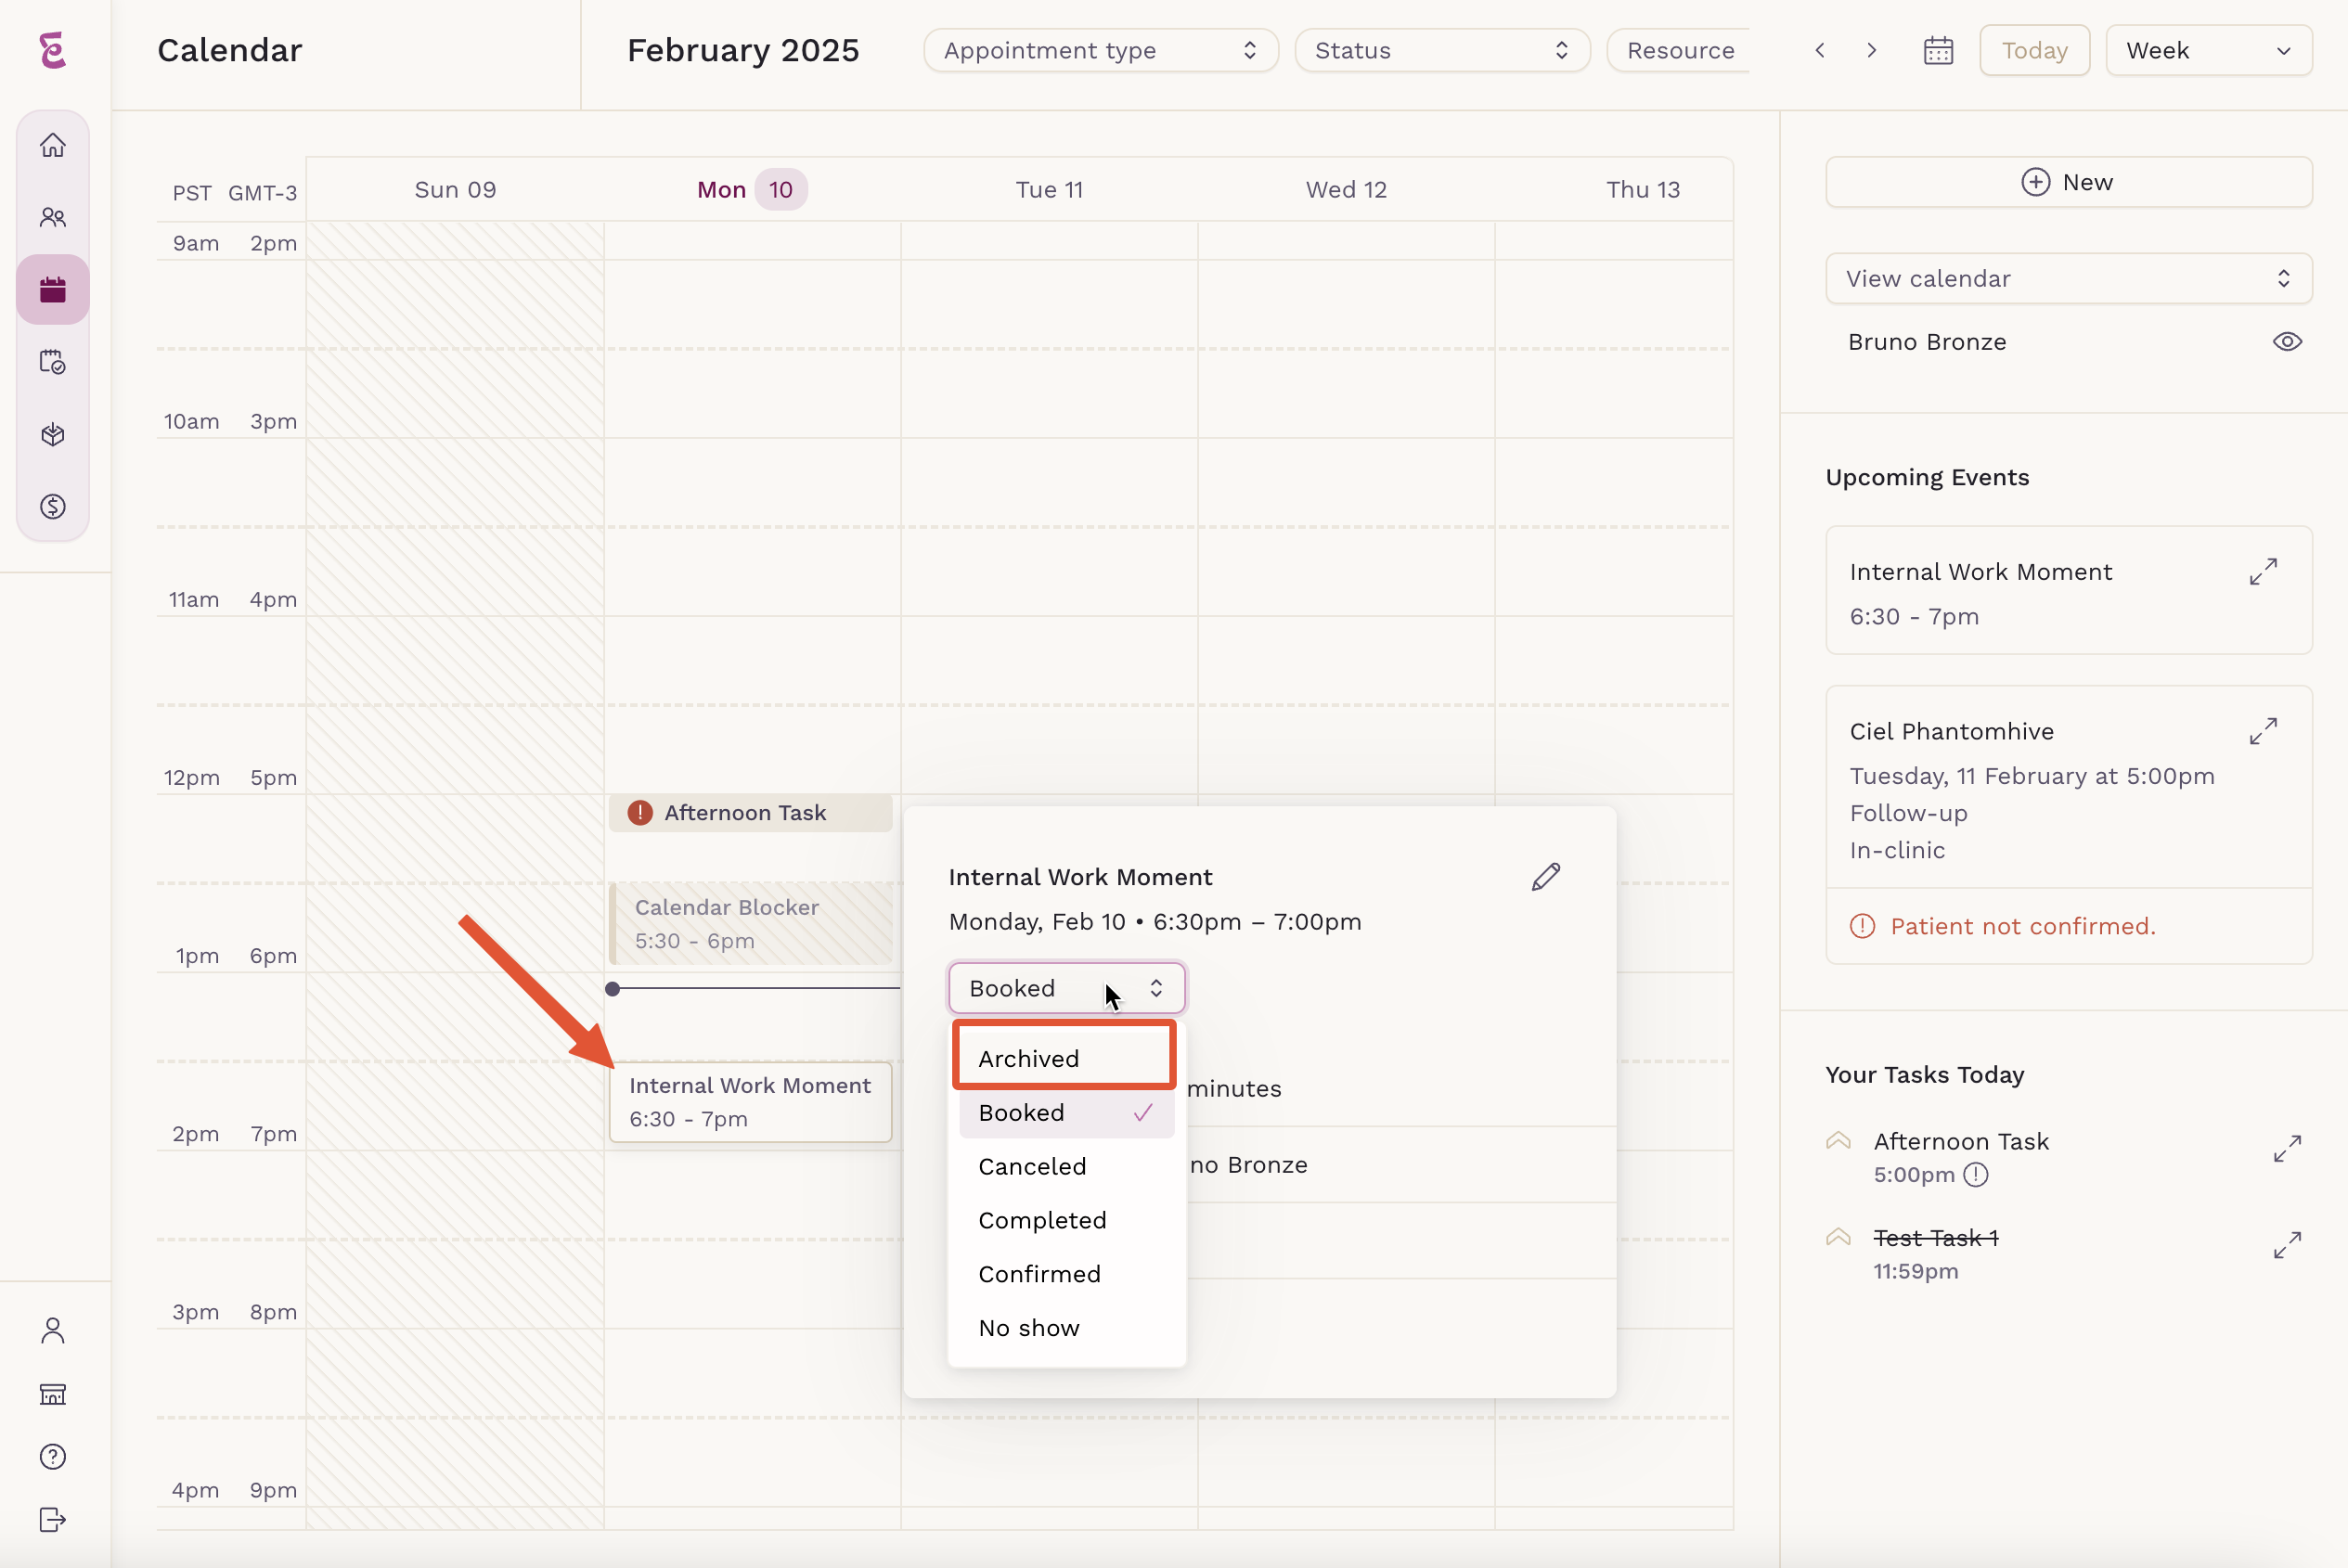This screenshot has width=2348, height=1568.
Task: Open the date picker calendar icon
Action: [1938, 50]
